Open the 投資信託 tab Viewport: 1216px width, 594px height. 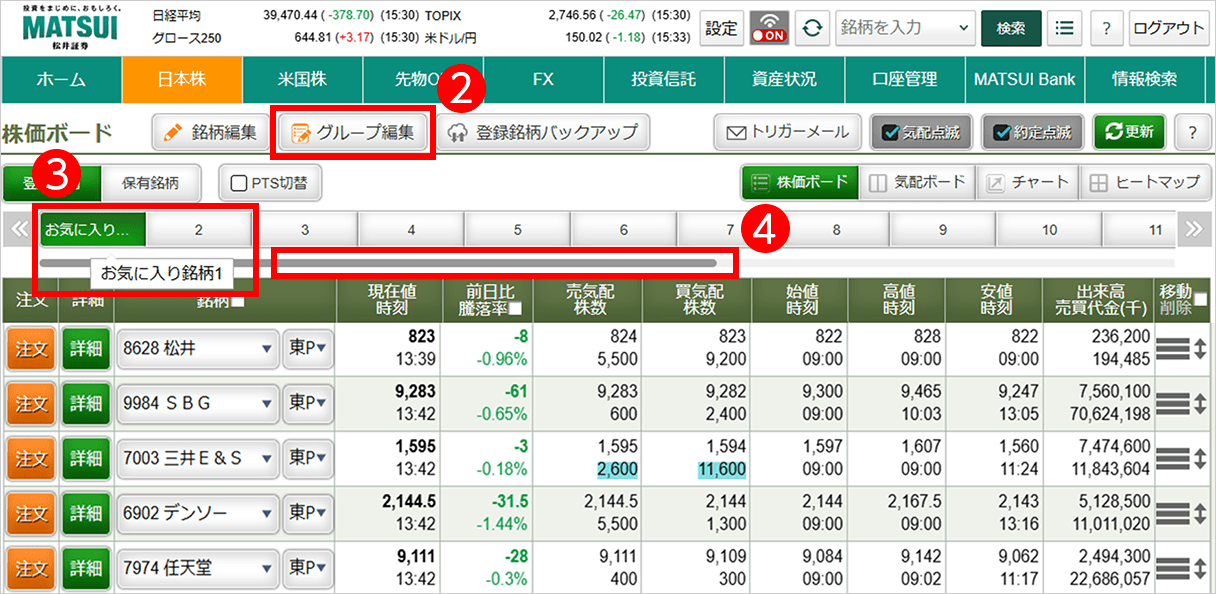(663, 80)
